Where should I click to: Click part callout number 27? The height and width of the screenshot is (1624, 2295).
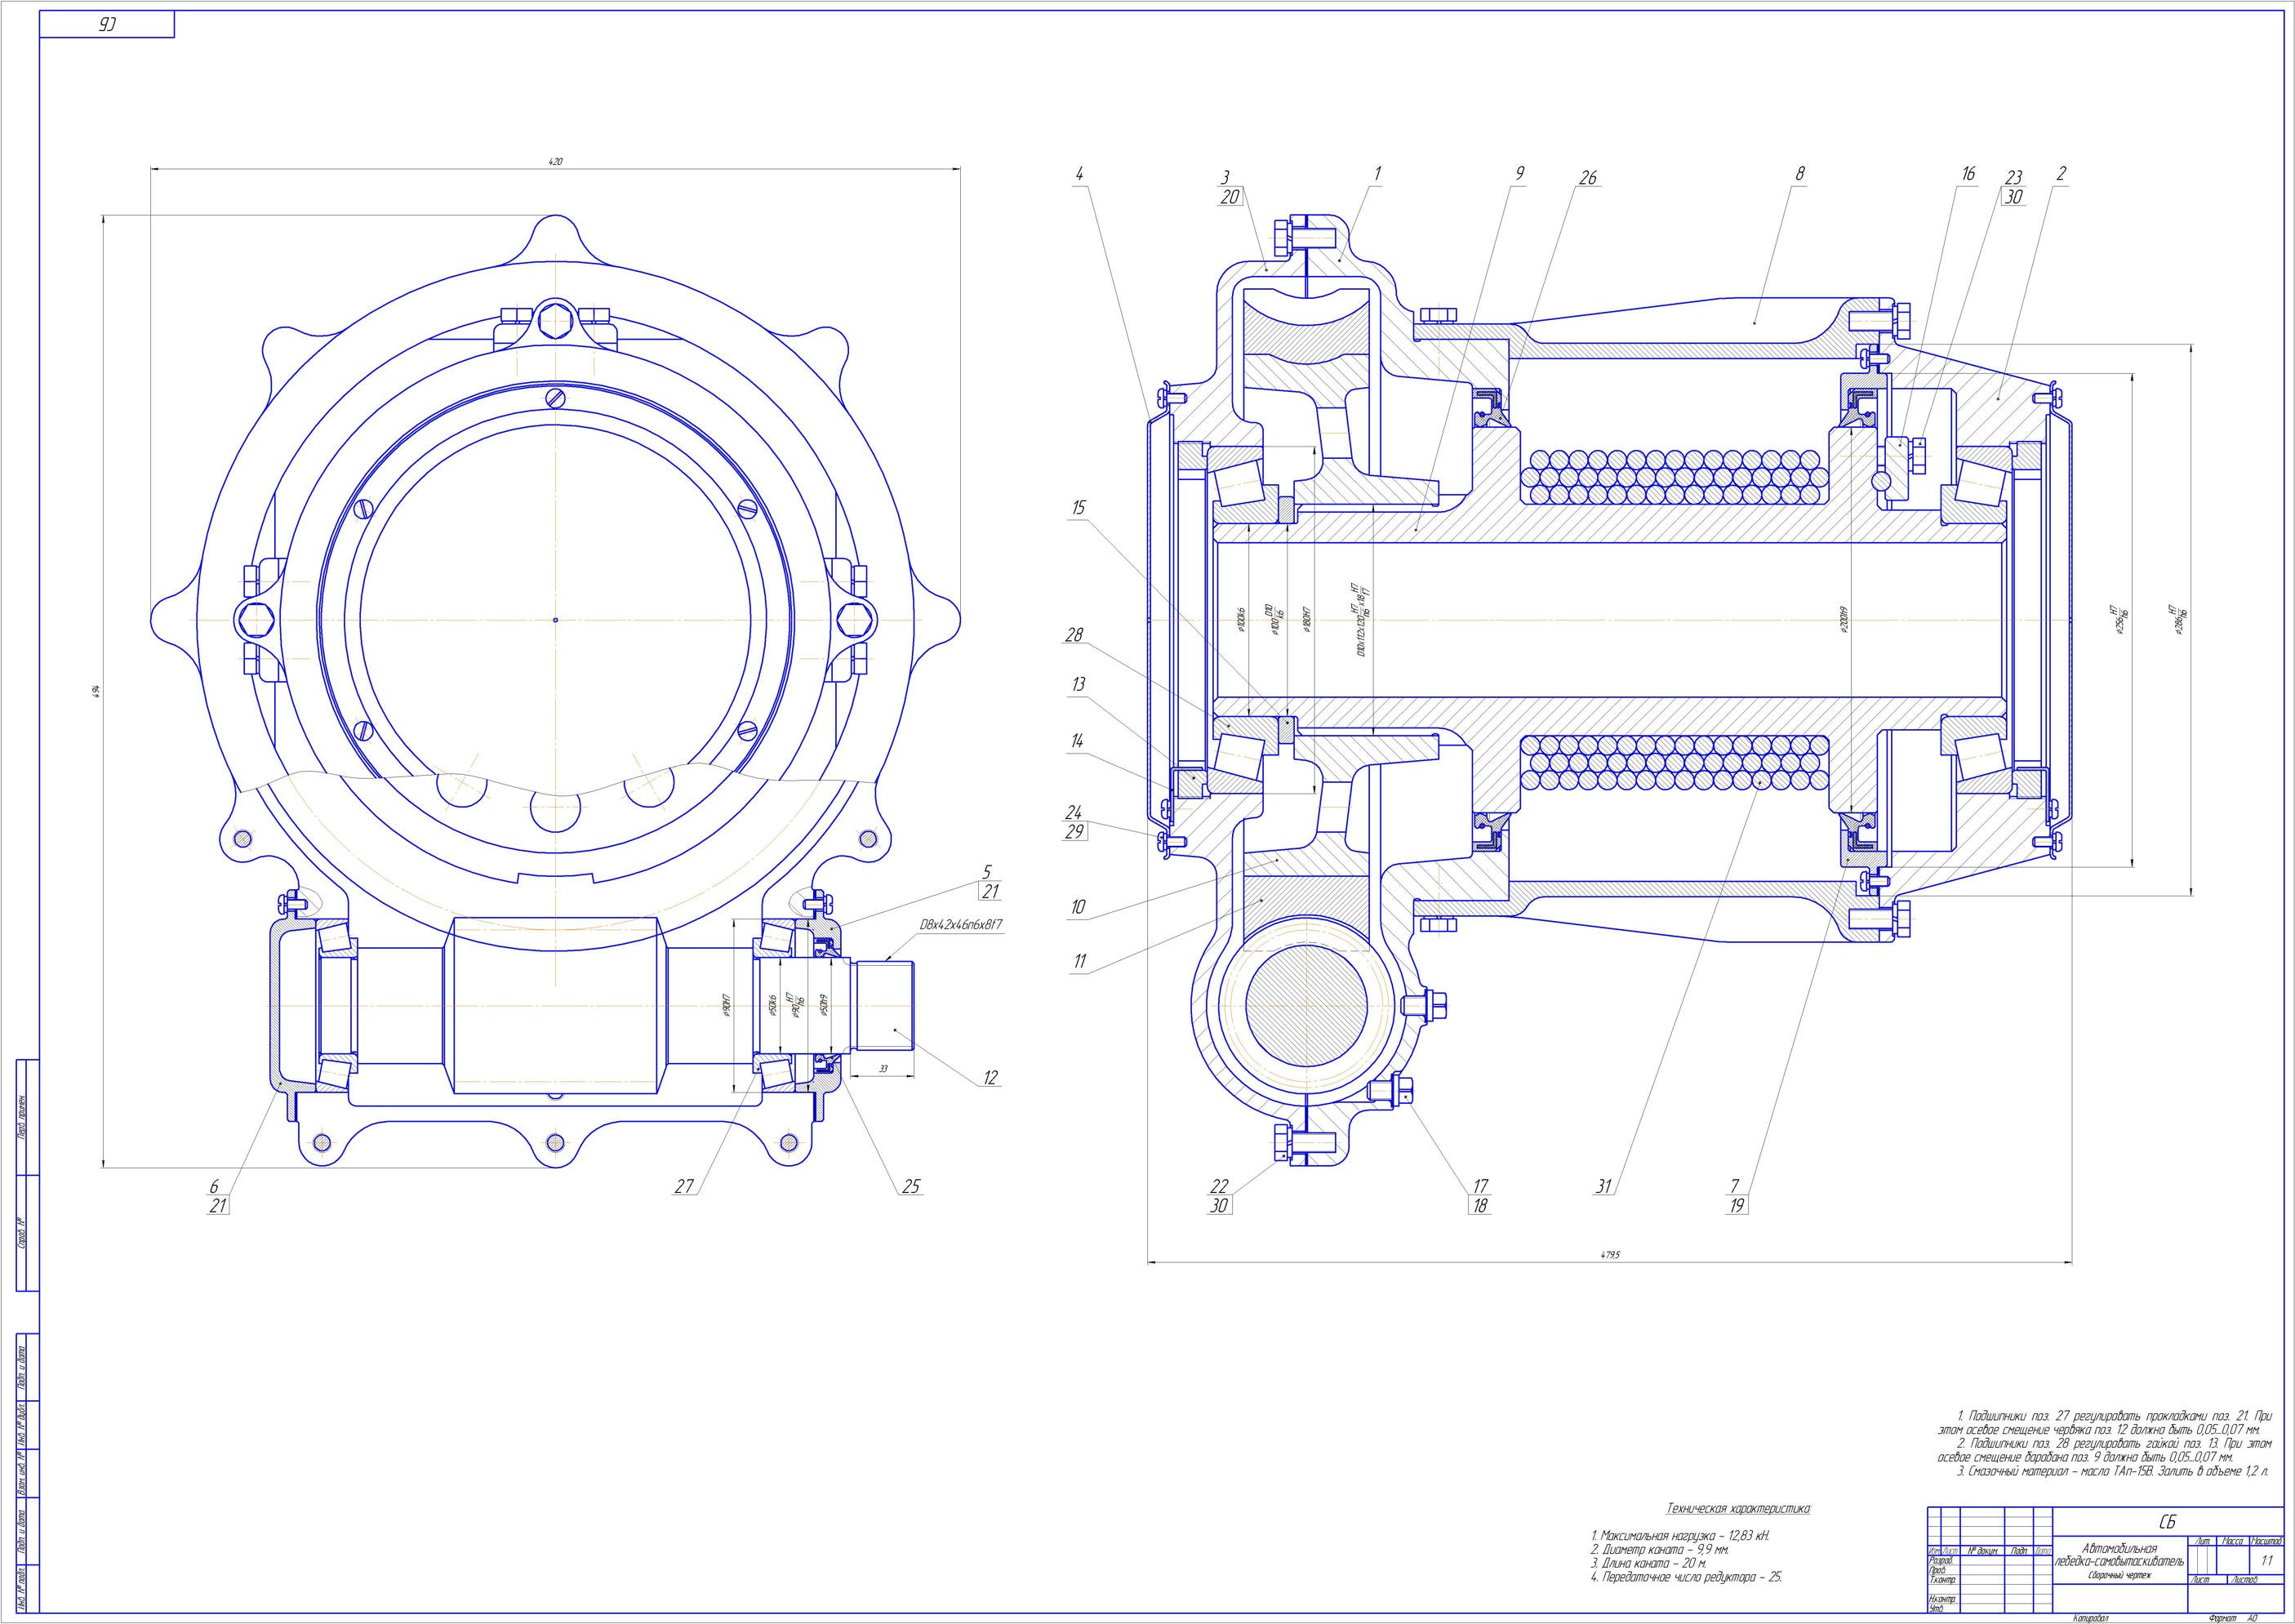[683, 1187]
